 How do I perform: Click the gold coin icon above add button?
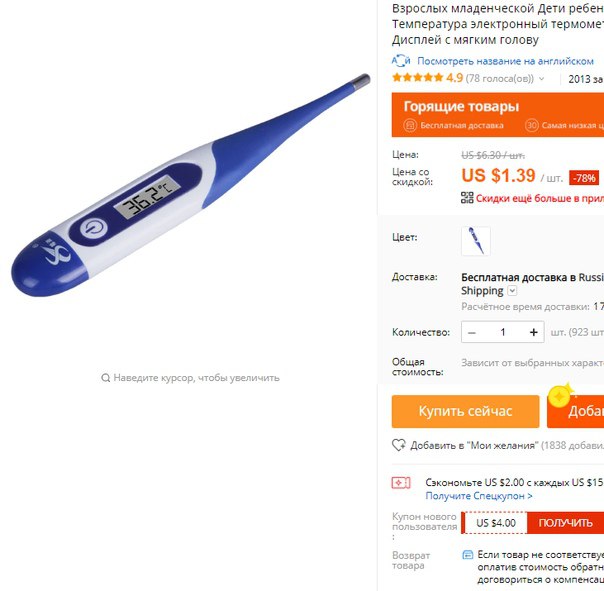pyautogui.click(x=560, y=395)
